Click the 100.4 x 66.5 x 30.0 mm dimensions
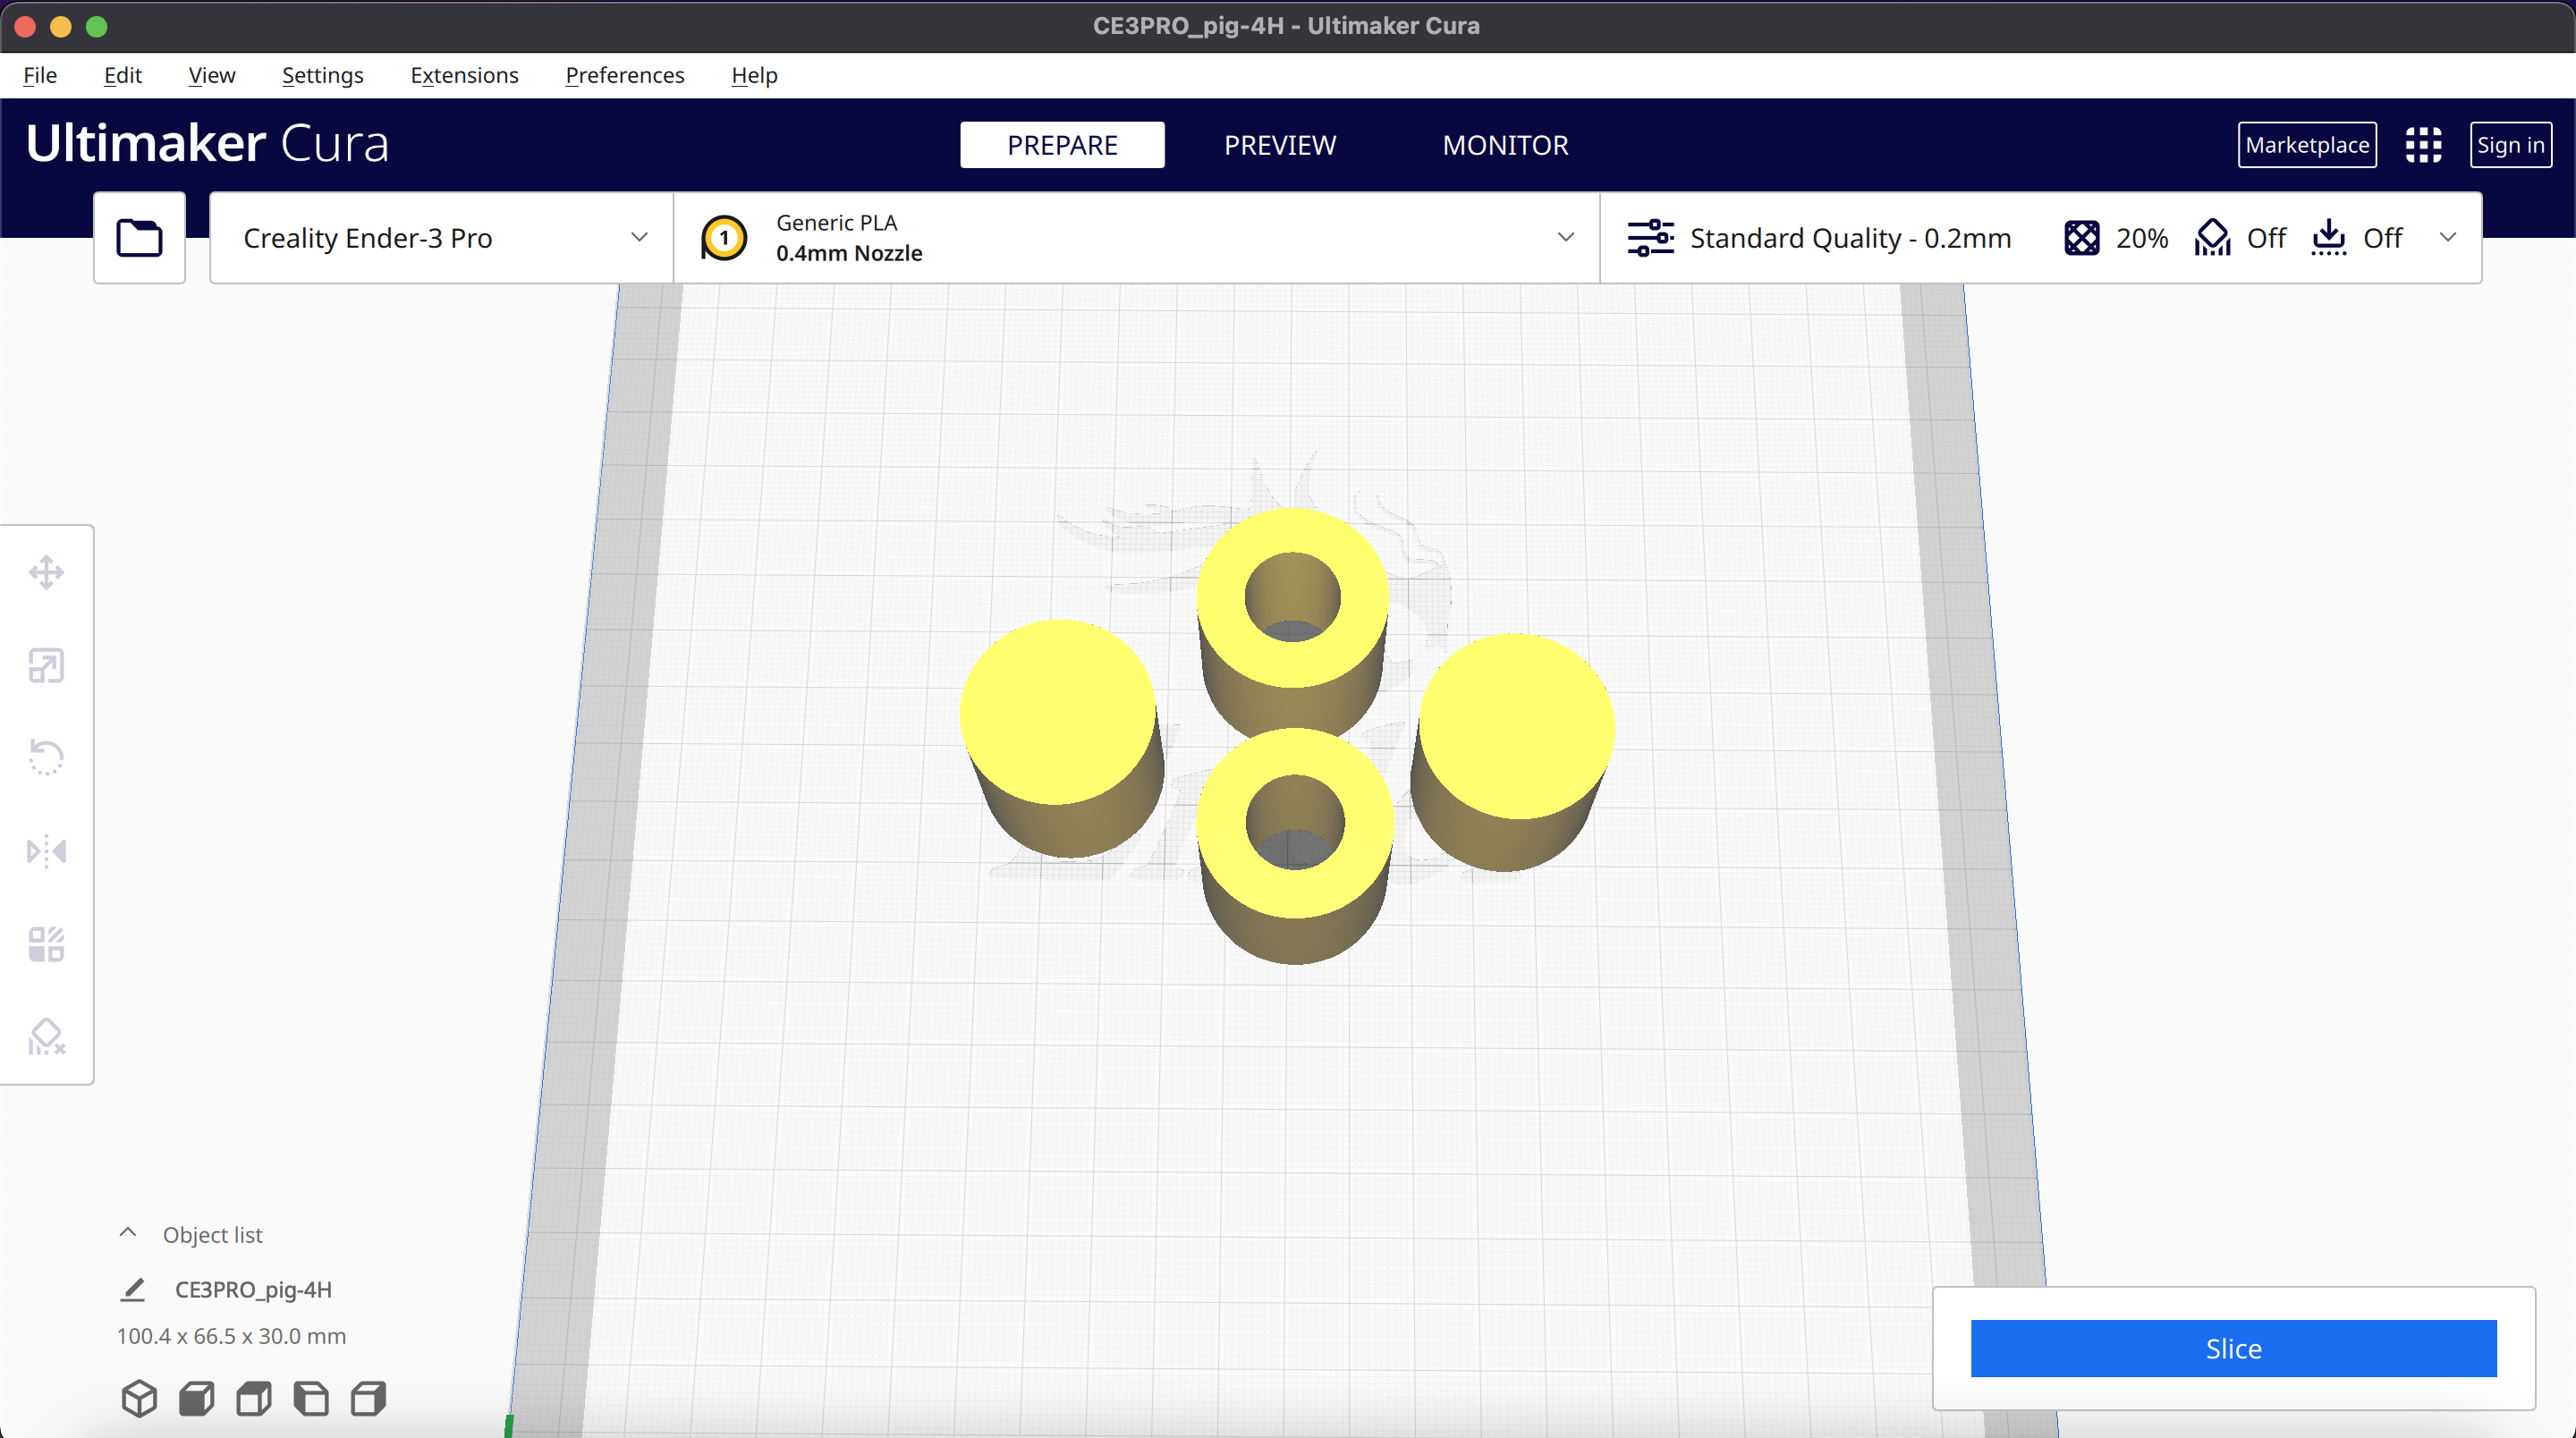The width and height of the screenshot is (2576, 1438). click(x=231, y=1336)
